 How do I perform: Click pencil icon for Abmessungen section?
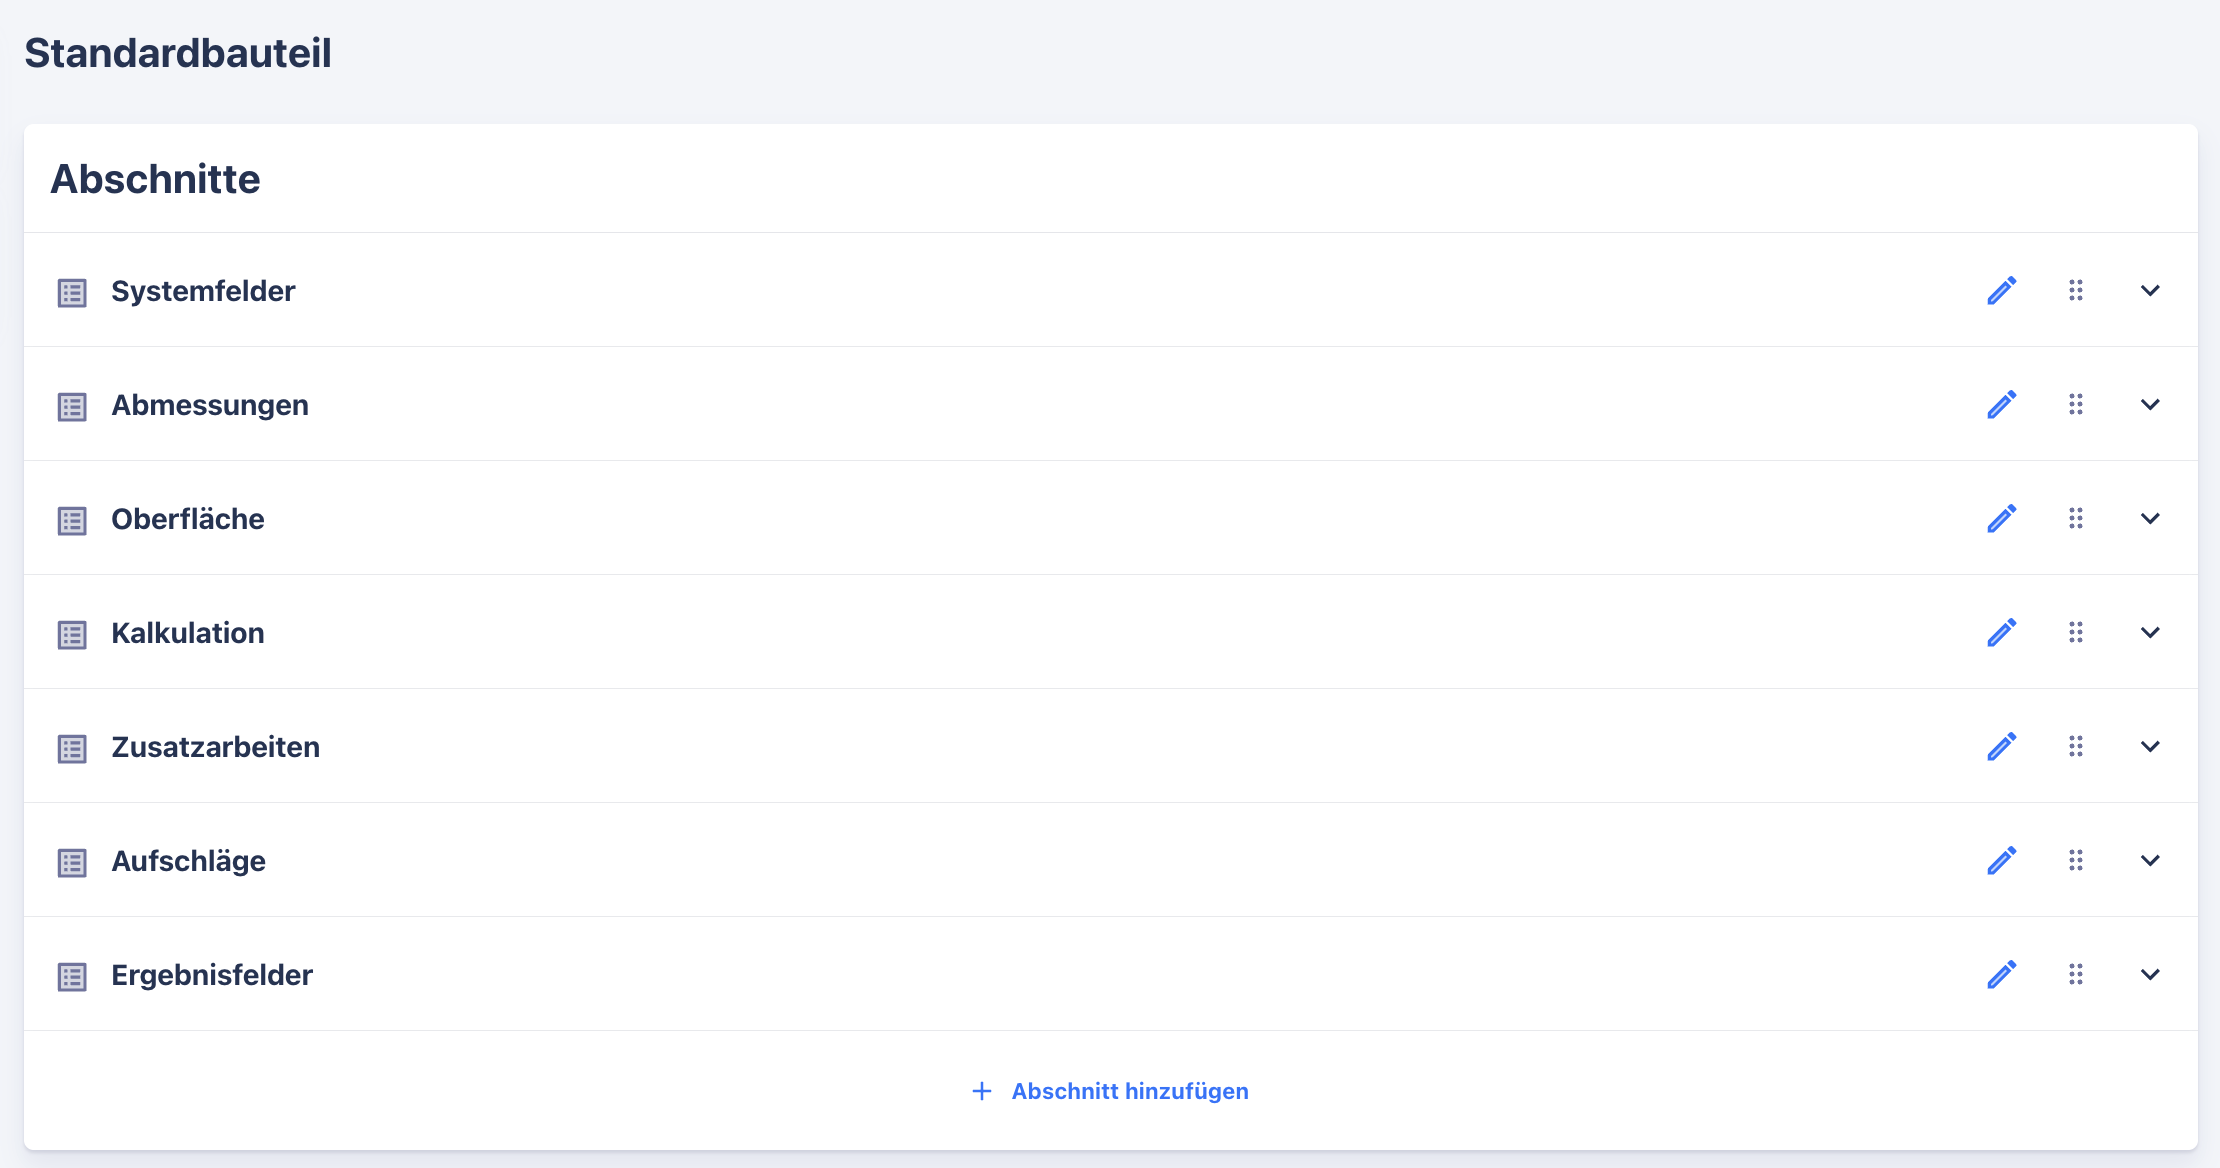click(x=2001, y=405)
